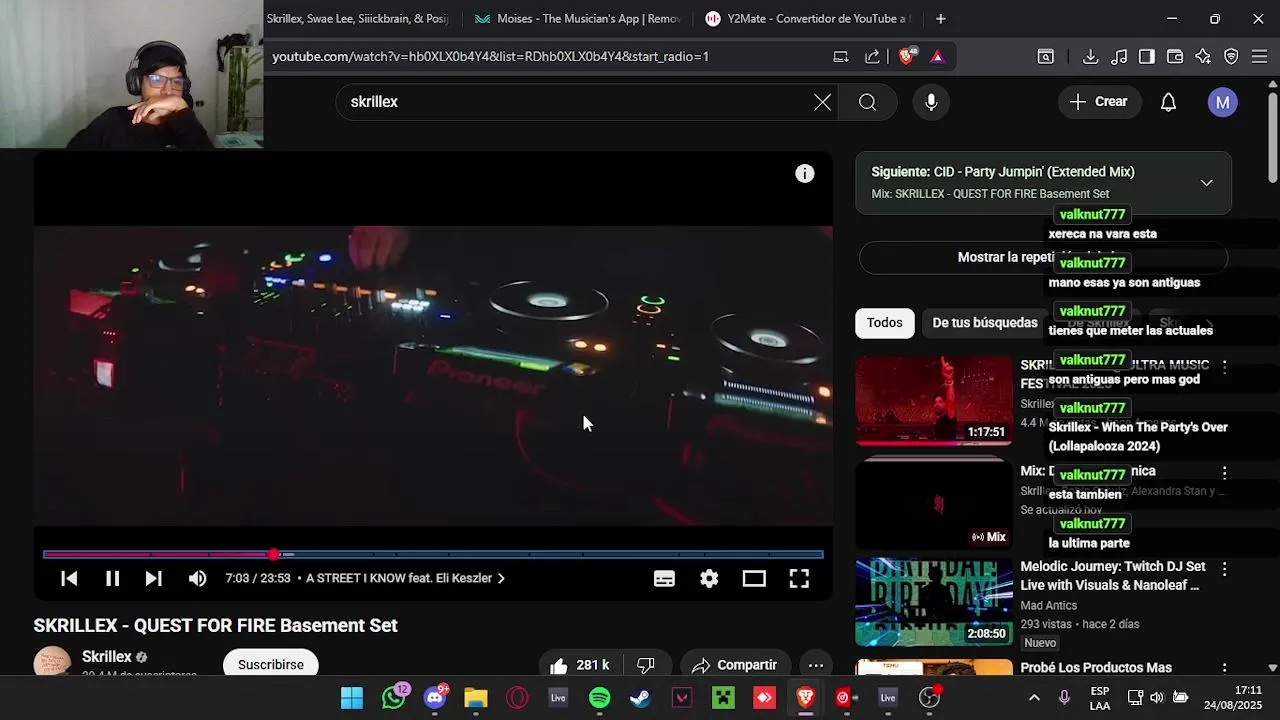
Task: Open tab search toolbar icon
Action: pos(1045,57)
